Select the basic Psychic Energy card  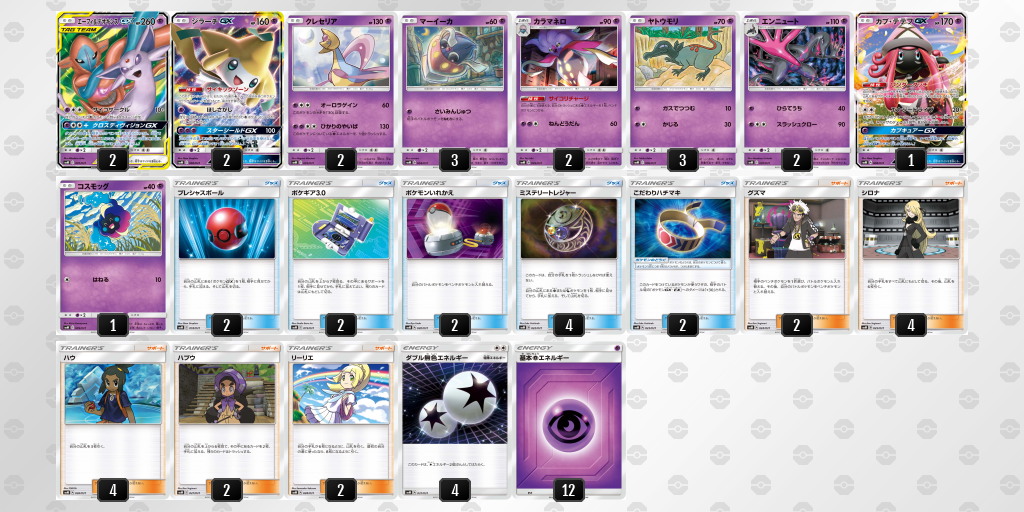pyautogui.click(x=568, y=421)
